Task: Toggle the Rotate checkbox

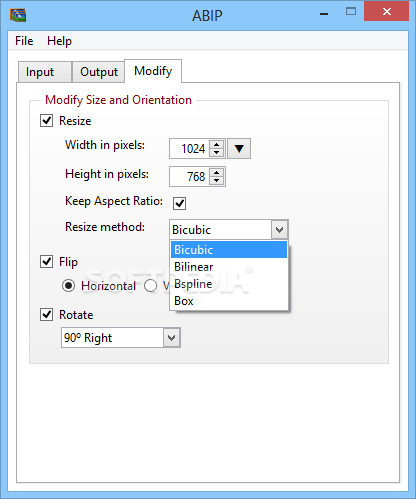Action: [x=47, y=315]
